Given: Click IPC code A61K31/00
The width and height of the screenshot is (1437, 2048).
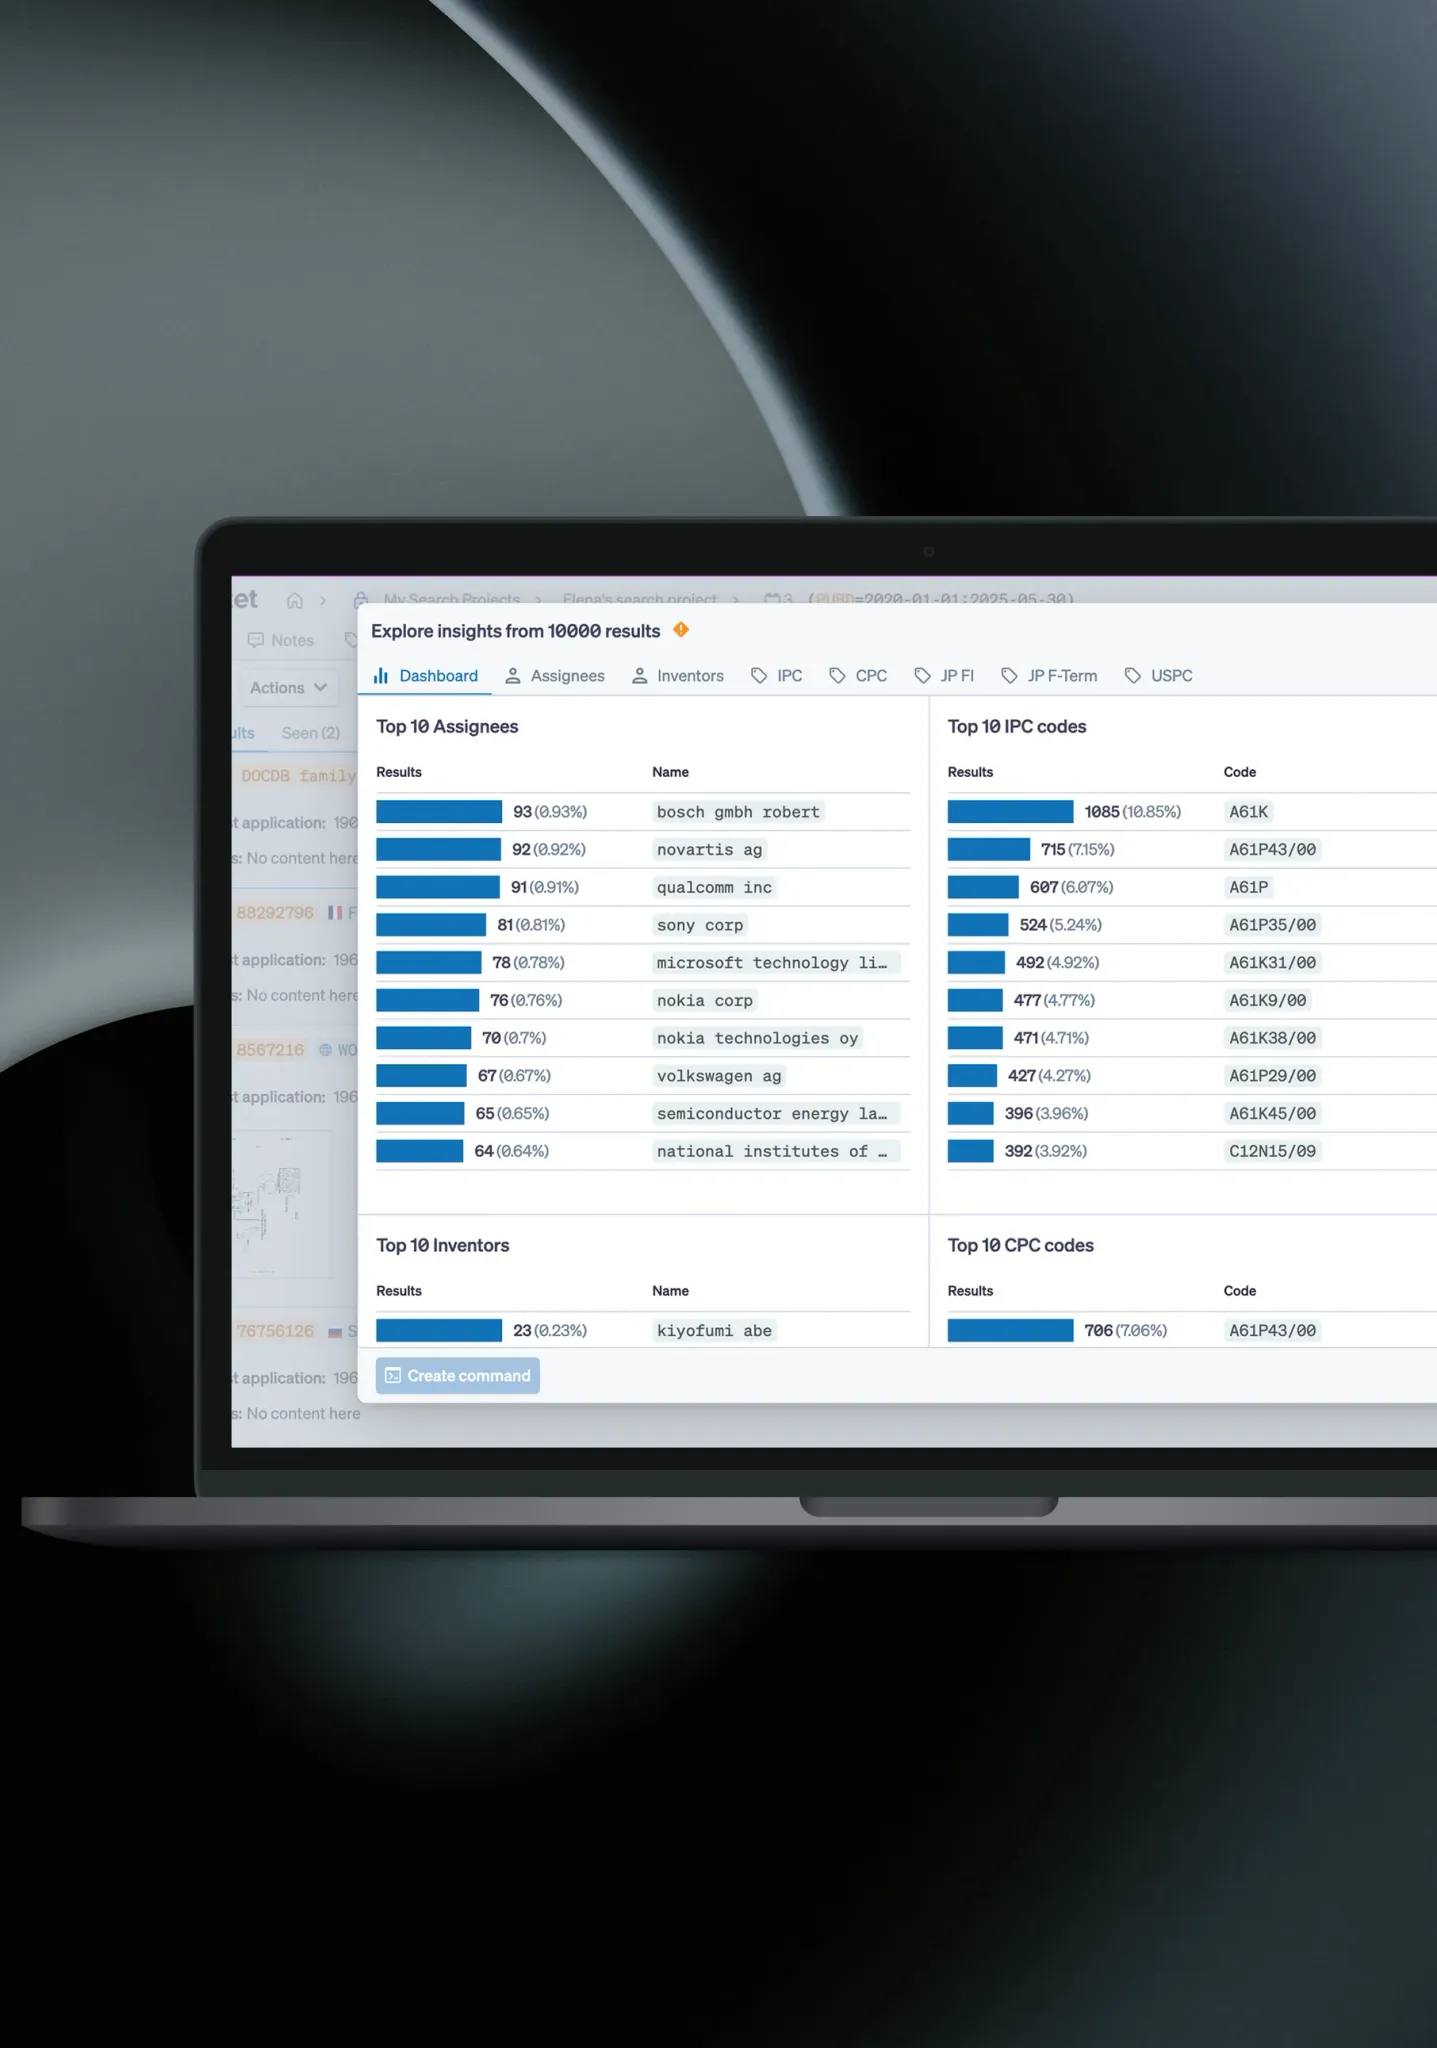Looking at the screenshot, I should 1272,963.
